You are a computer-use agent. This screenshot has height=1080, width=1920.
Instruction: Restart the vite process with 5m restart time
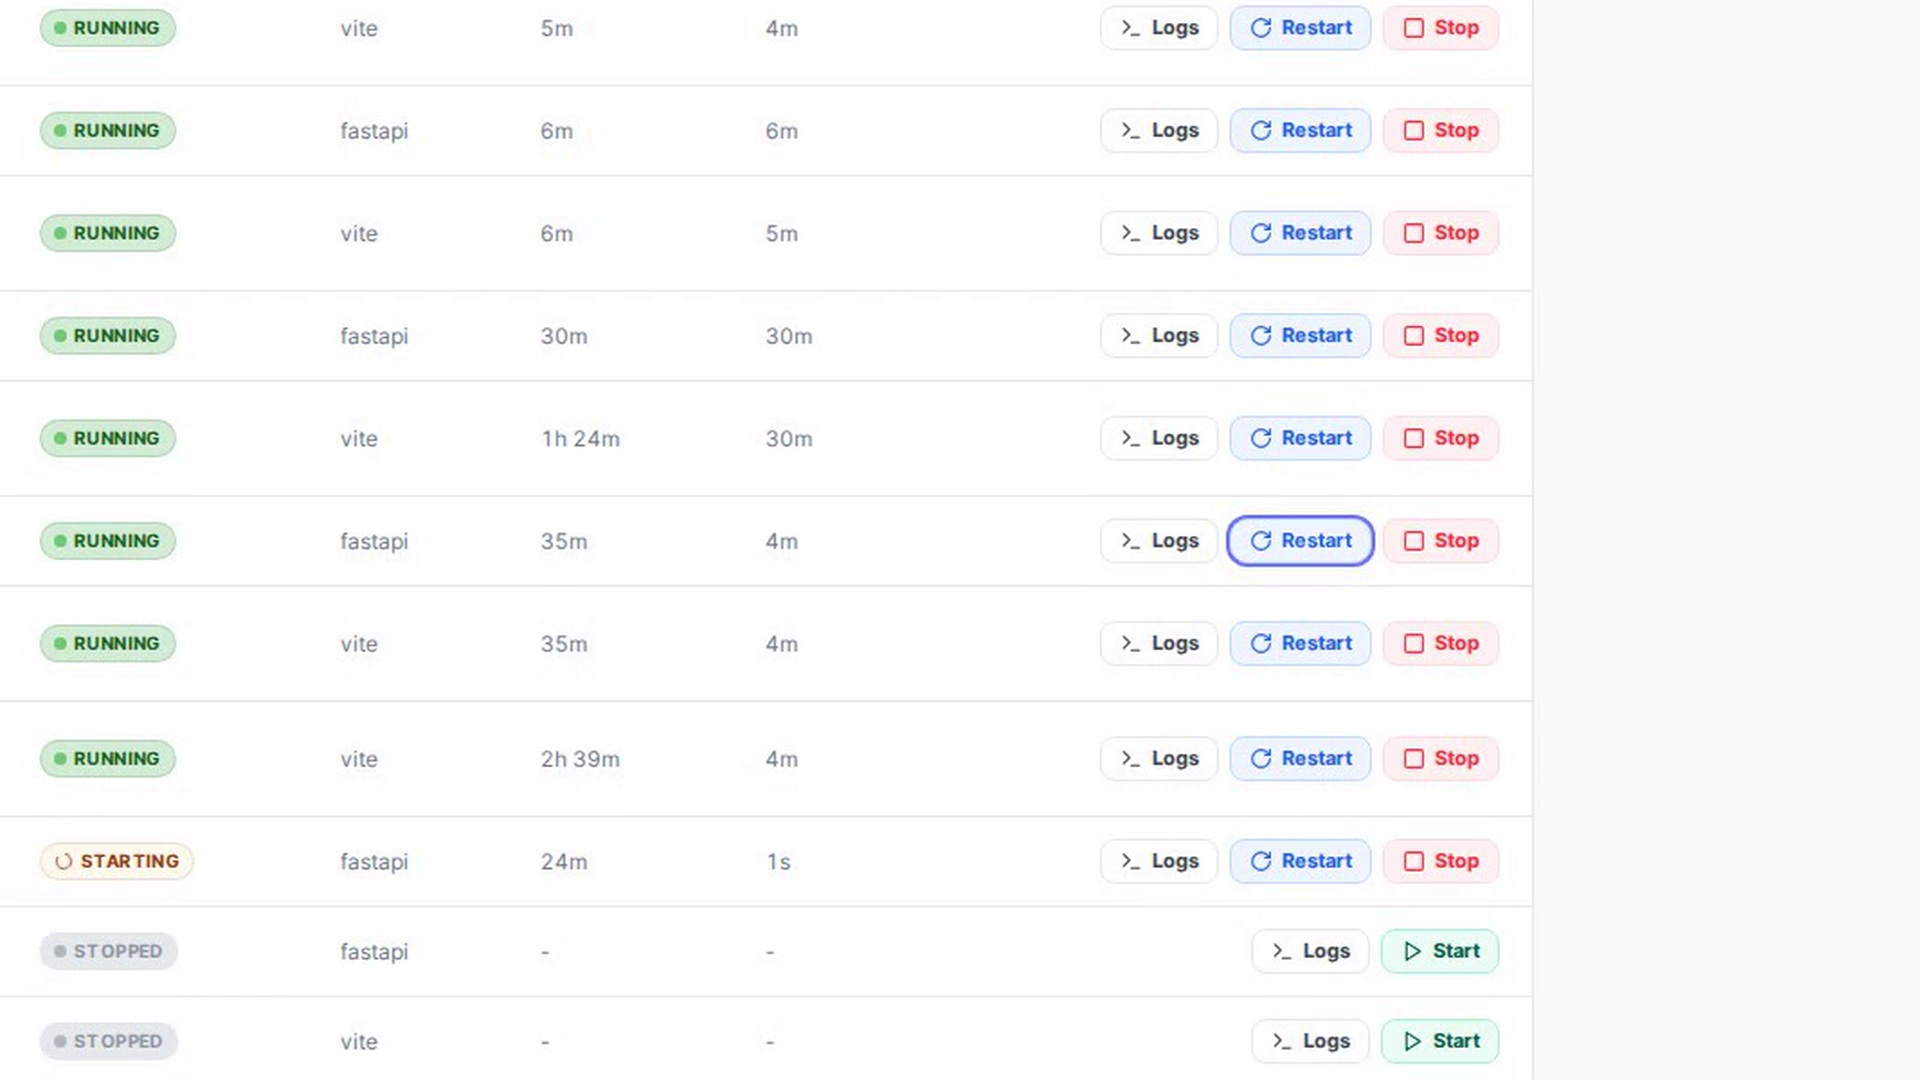click(x=1300, y=233)
